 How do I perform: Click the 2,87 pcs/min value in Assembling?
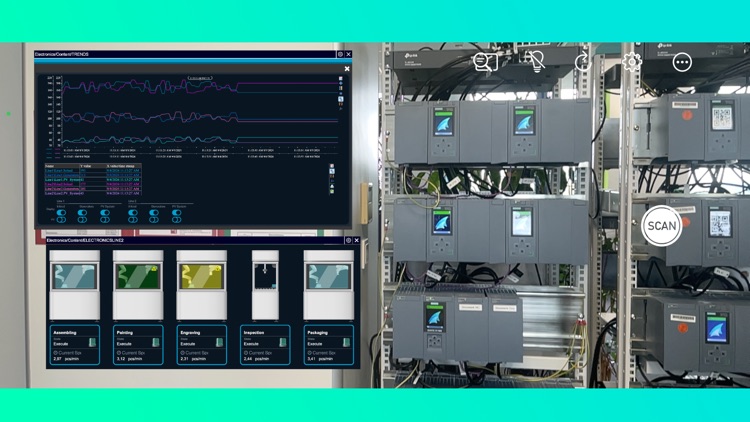coord(66,359)
